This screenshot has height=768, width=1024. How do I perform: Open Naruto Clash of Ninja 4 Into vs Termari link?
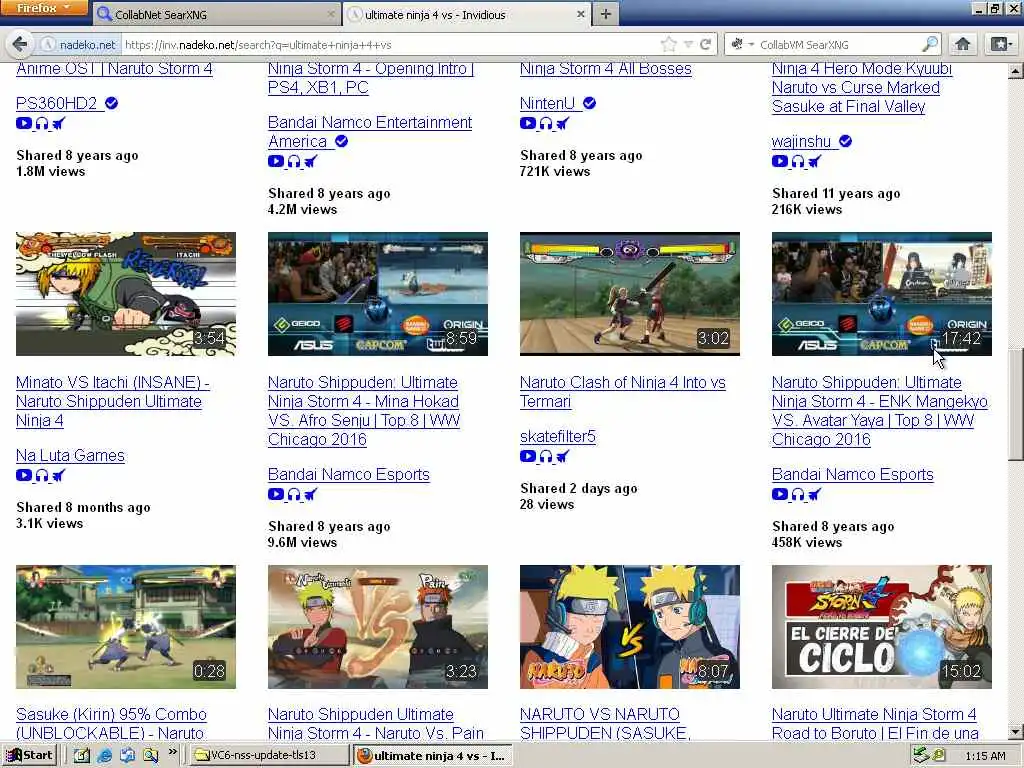pyautogui.click(x=622, y=392)
